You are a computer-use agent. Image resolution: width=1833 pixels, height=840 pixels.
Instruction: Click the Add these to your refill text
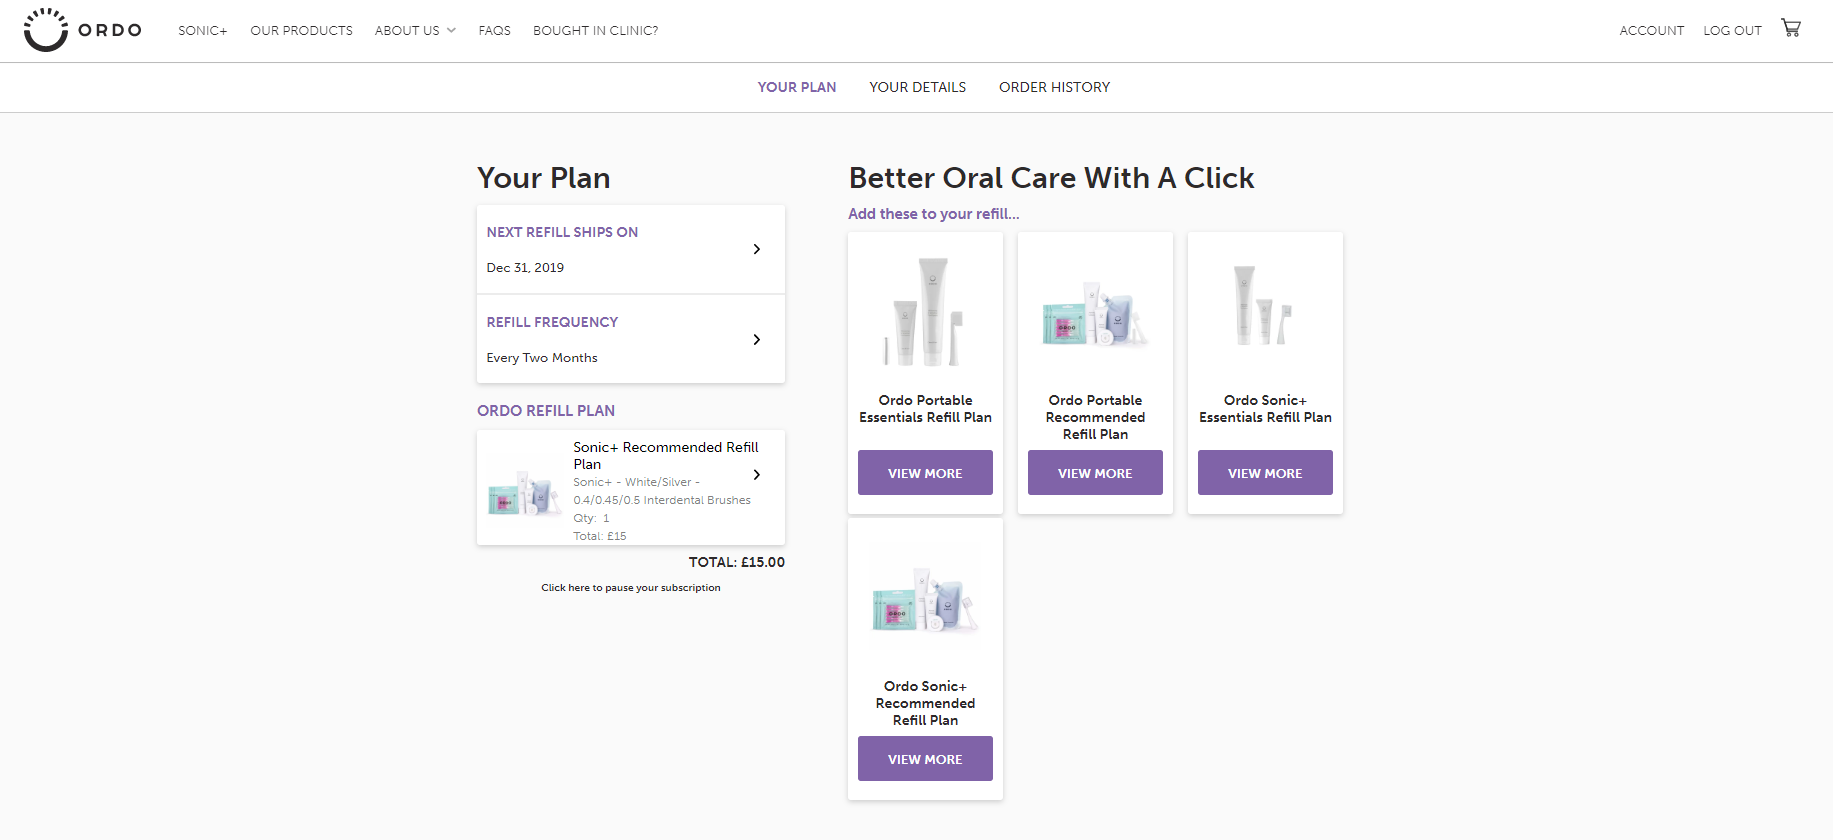coord(934,214)
